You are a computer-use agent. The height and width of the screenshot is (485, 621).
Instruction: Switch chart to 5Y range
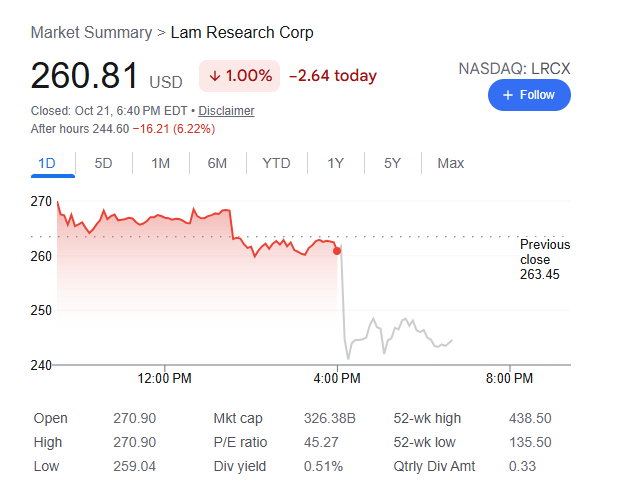tap(392, 163)
